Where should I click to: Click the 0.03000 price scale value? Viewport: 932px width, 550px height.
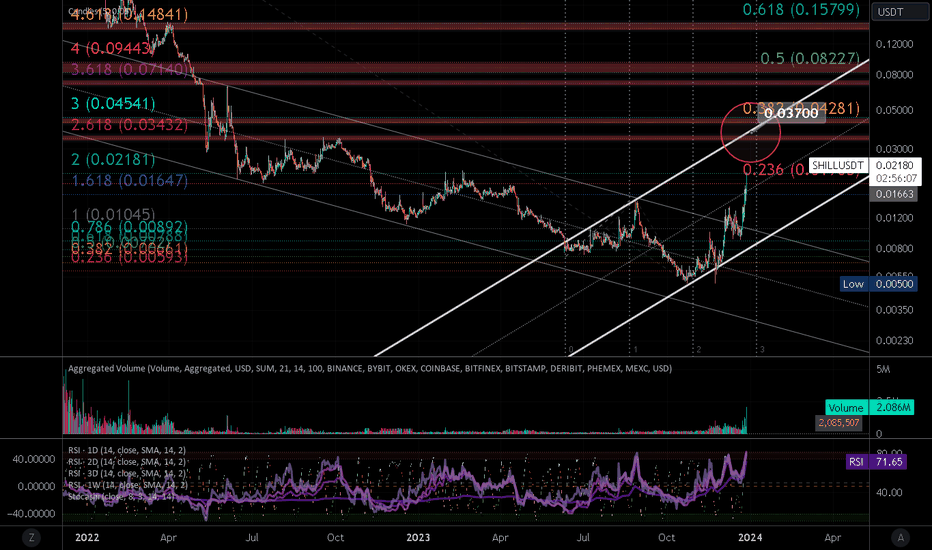coord(894,149)
